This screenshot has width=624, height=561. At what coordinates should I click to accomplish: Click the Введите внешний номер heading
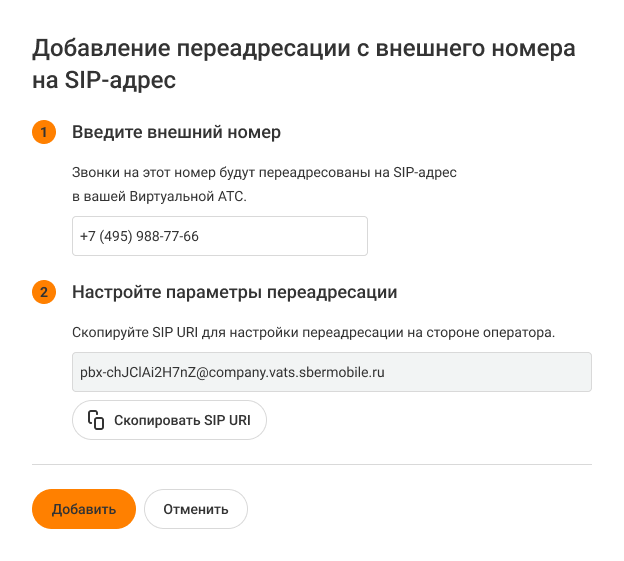pos(176,132)
